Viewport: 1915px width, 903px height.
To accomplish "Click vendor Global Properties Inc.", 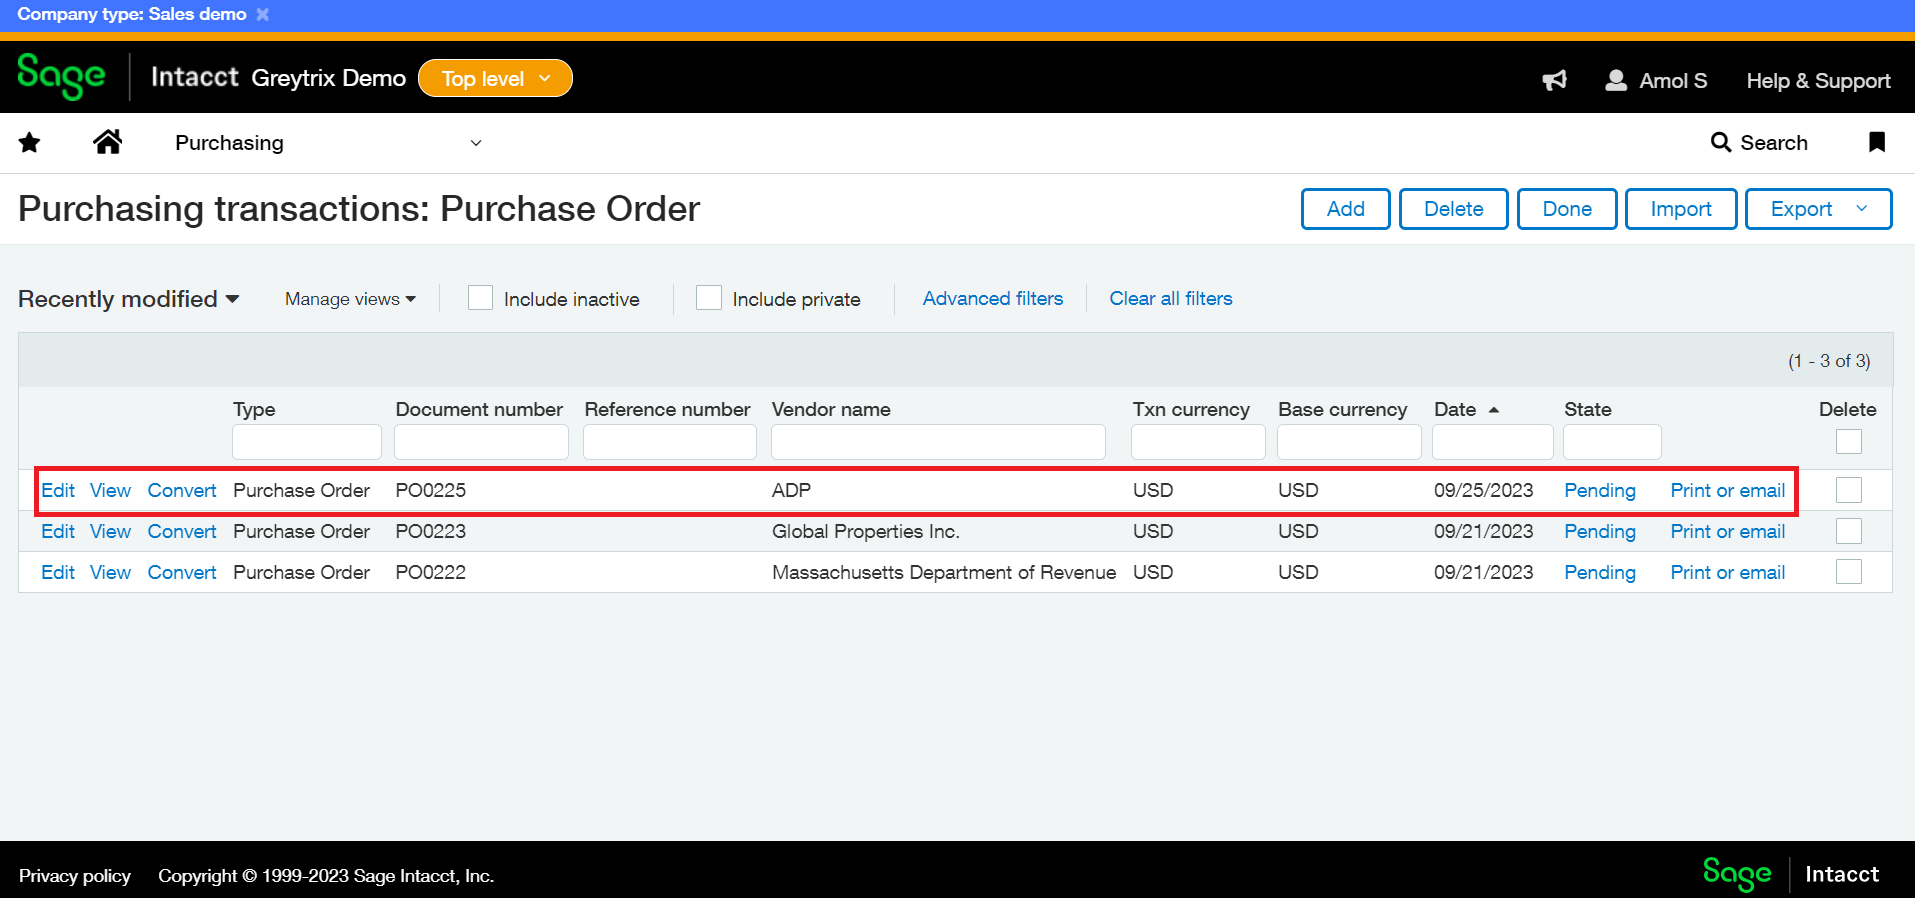I will 865,531.
